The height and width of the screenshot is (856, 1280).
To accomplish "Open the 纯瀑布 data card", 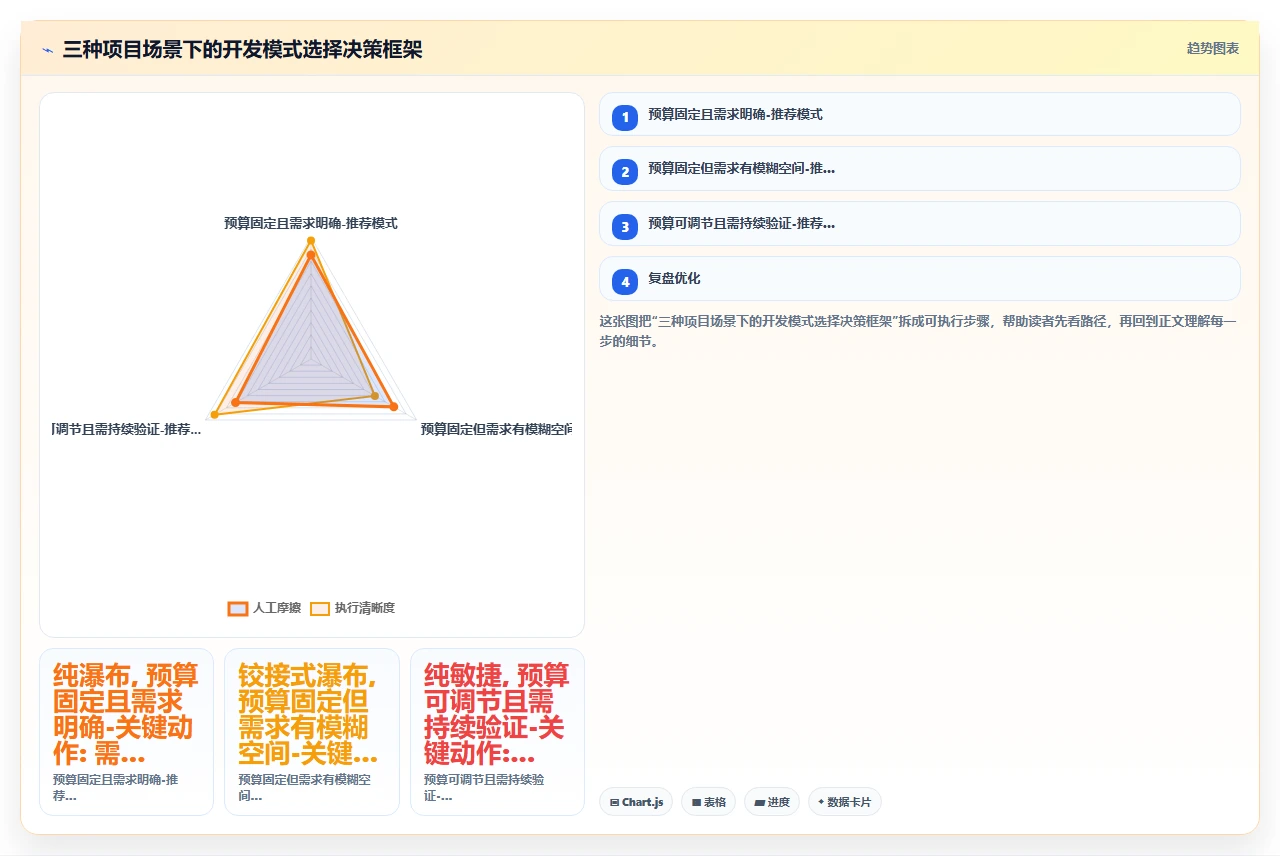I will (x=126, y=732).
